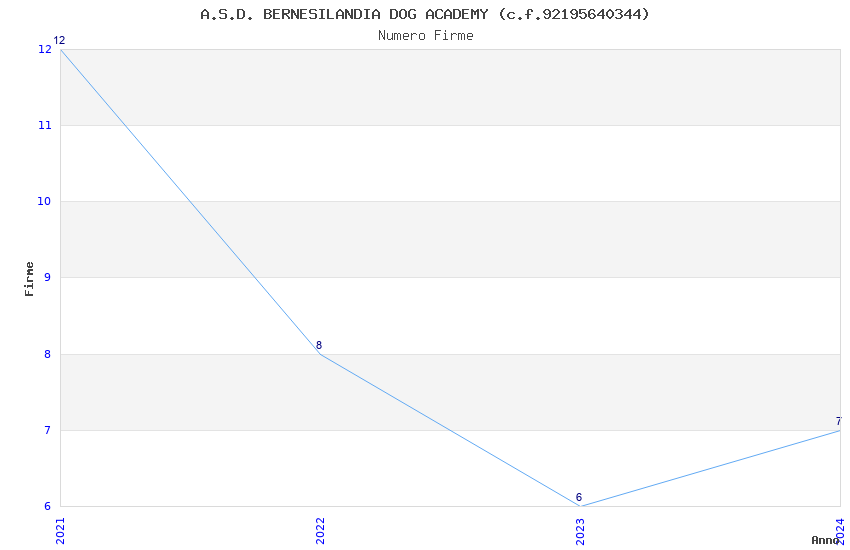Image resolution: width=850 pixels, height=550 pixels.
Task: Click the y-axis tick label 7
Action: point(48,430)
